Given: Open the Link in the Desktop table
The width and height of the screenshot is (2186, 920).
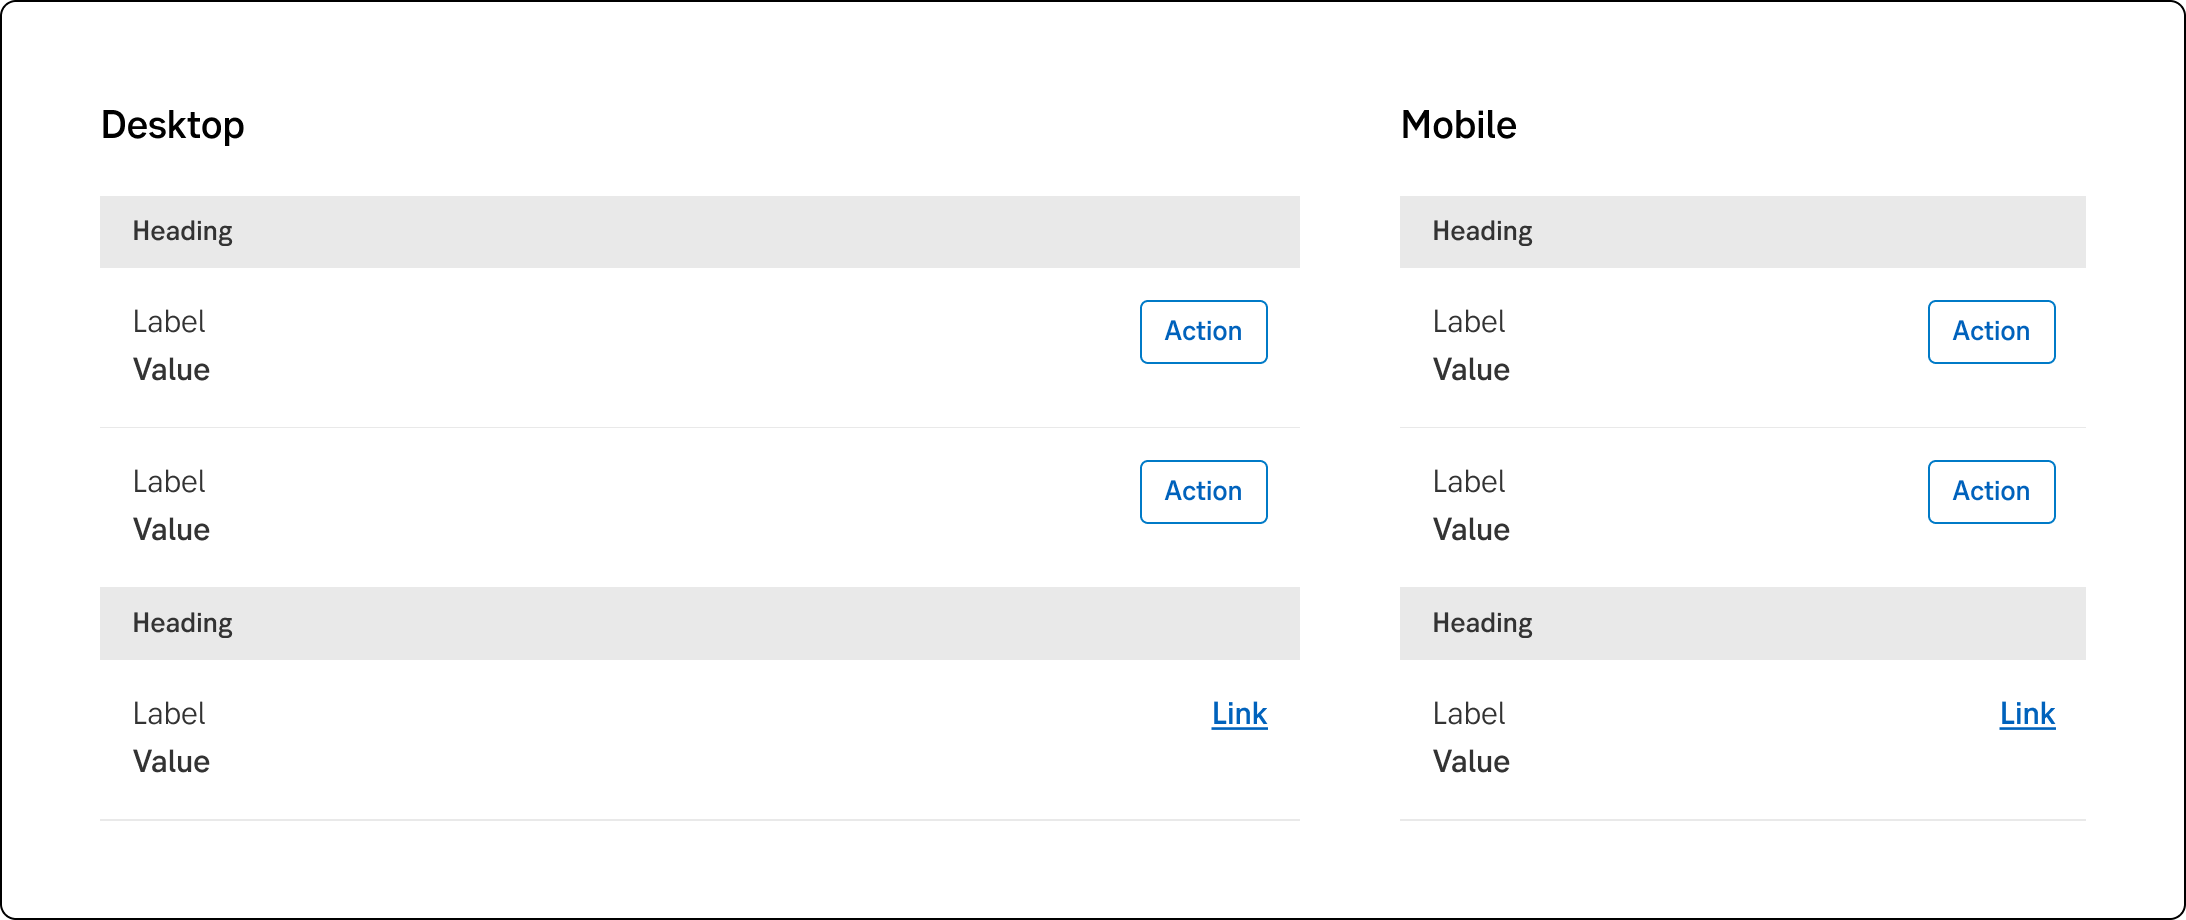Looking at the screenshot, I should [x=1239, y=714].
